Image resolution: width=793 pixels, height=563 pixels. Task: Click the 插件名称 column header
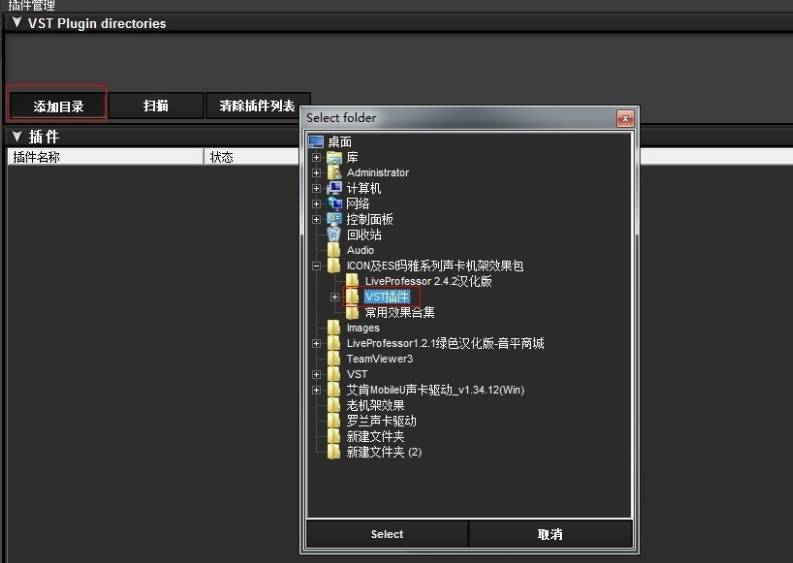[105, 157]
